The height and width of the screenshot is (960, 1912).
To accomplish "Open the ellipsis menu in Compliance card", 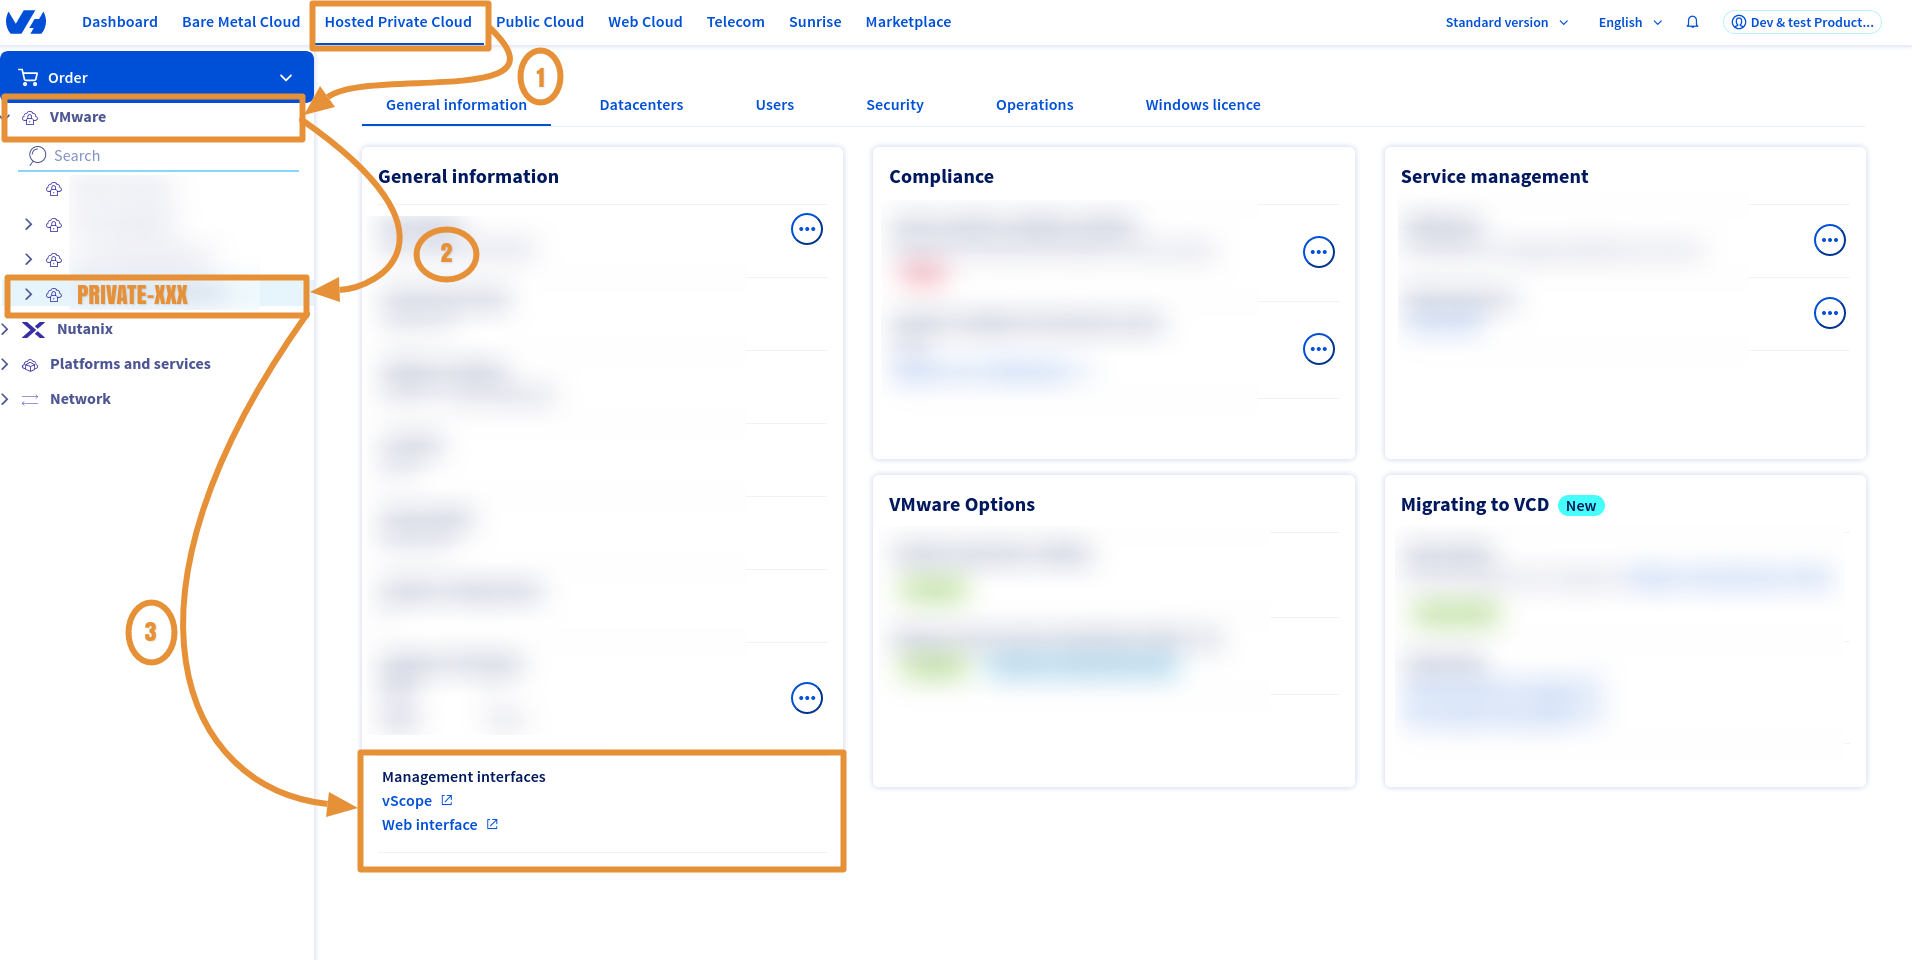I will [1318, 252].
